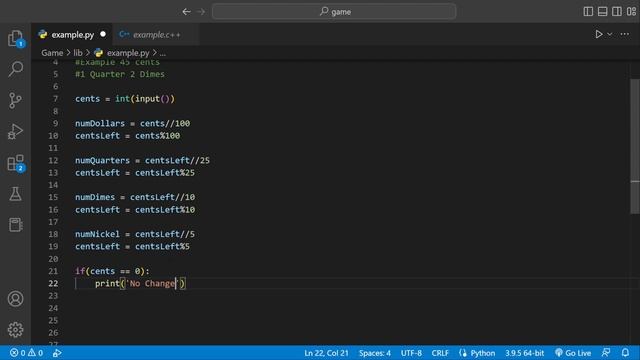Run the Python file with play button
The height and width of the screenshot is (360, 640).
598,34
